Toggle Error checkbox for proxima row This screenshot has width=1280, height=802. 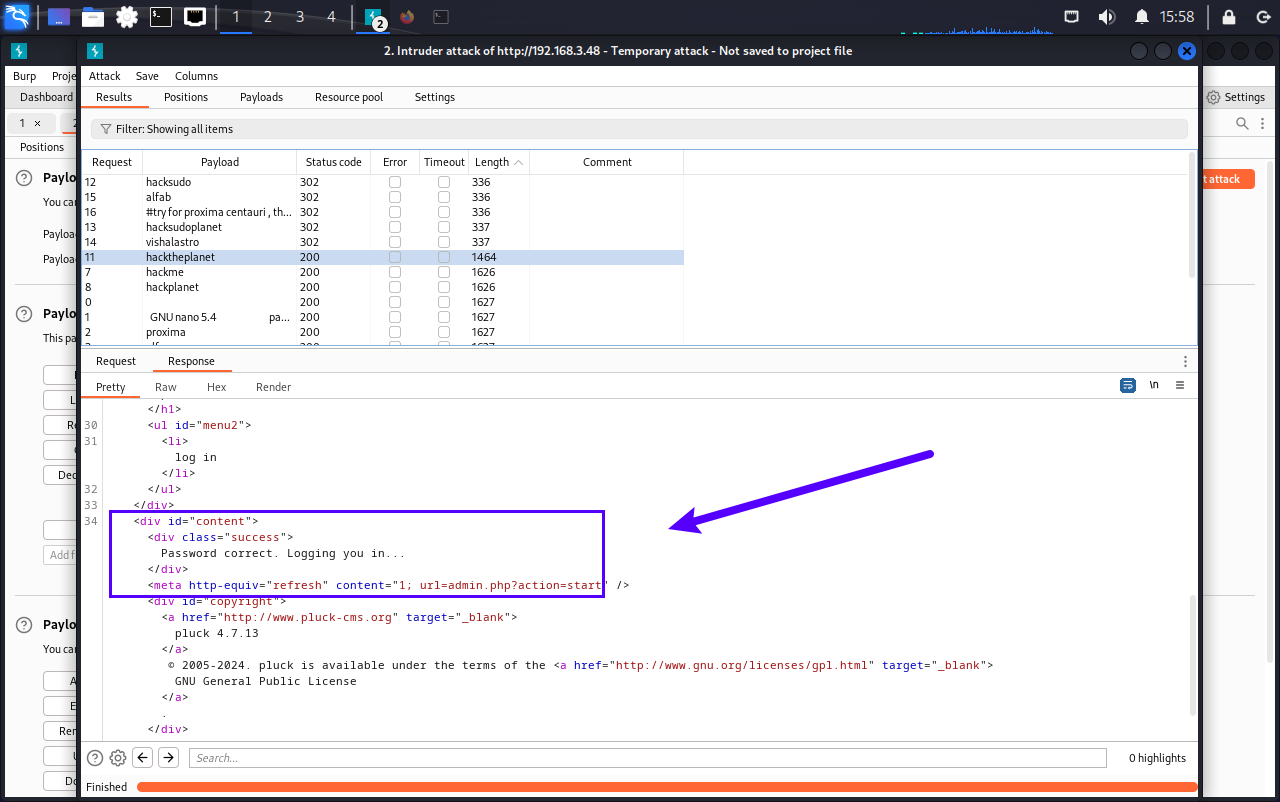point(395,332)
